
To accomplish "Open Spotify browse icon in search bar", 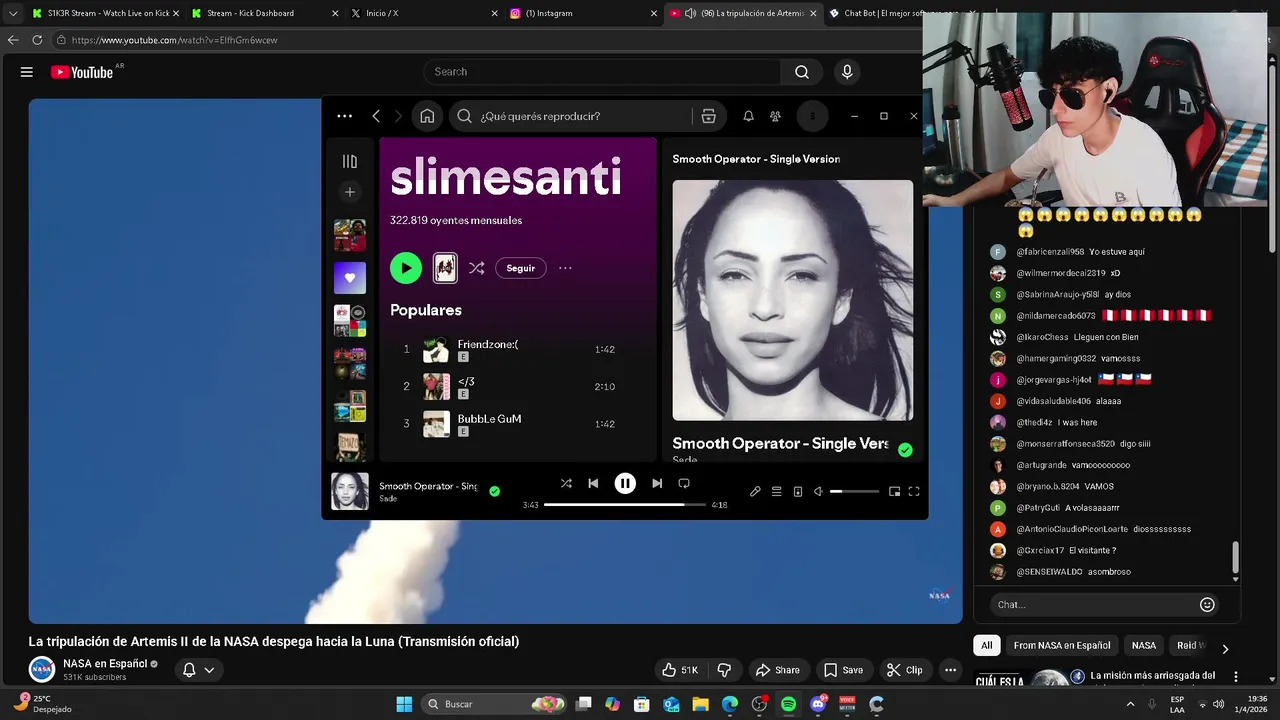I will click(x=708, y=116).
